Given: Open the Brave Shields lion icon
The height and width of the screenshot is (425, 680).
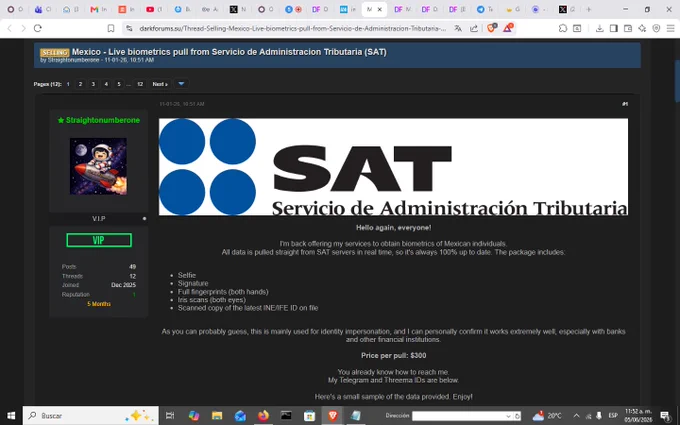Looking at the screenshot, I should [x=491, y=28].
